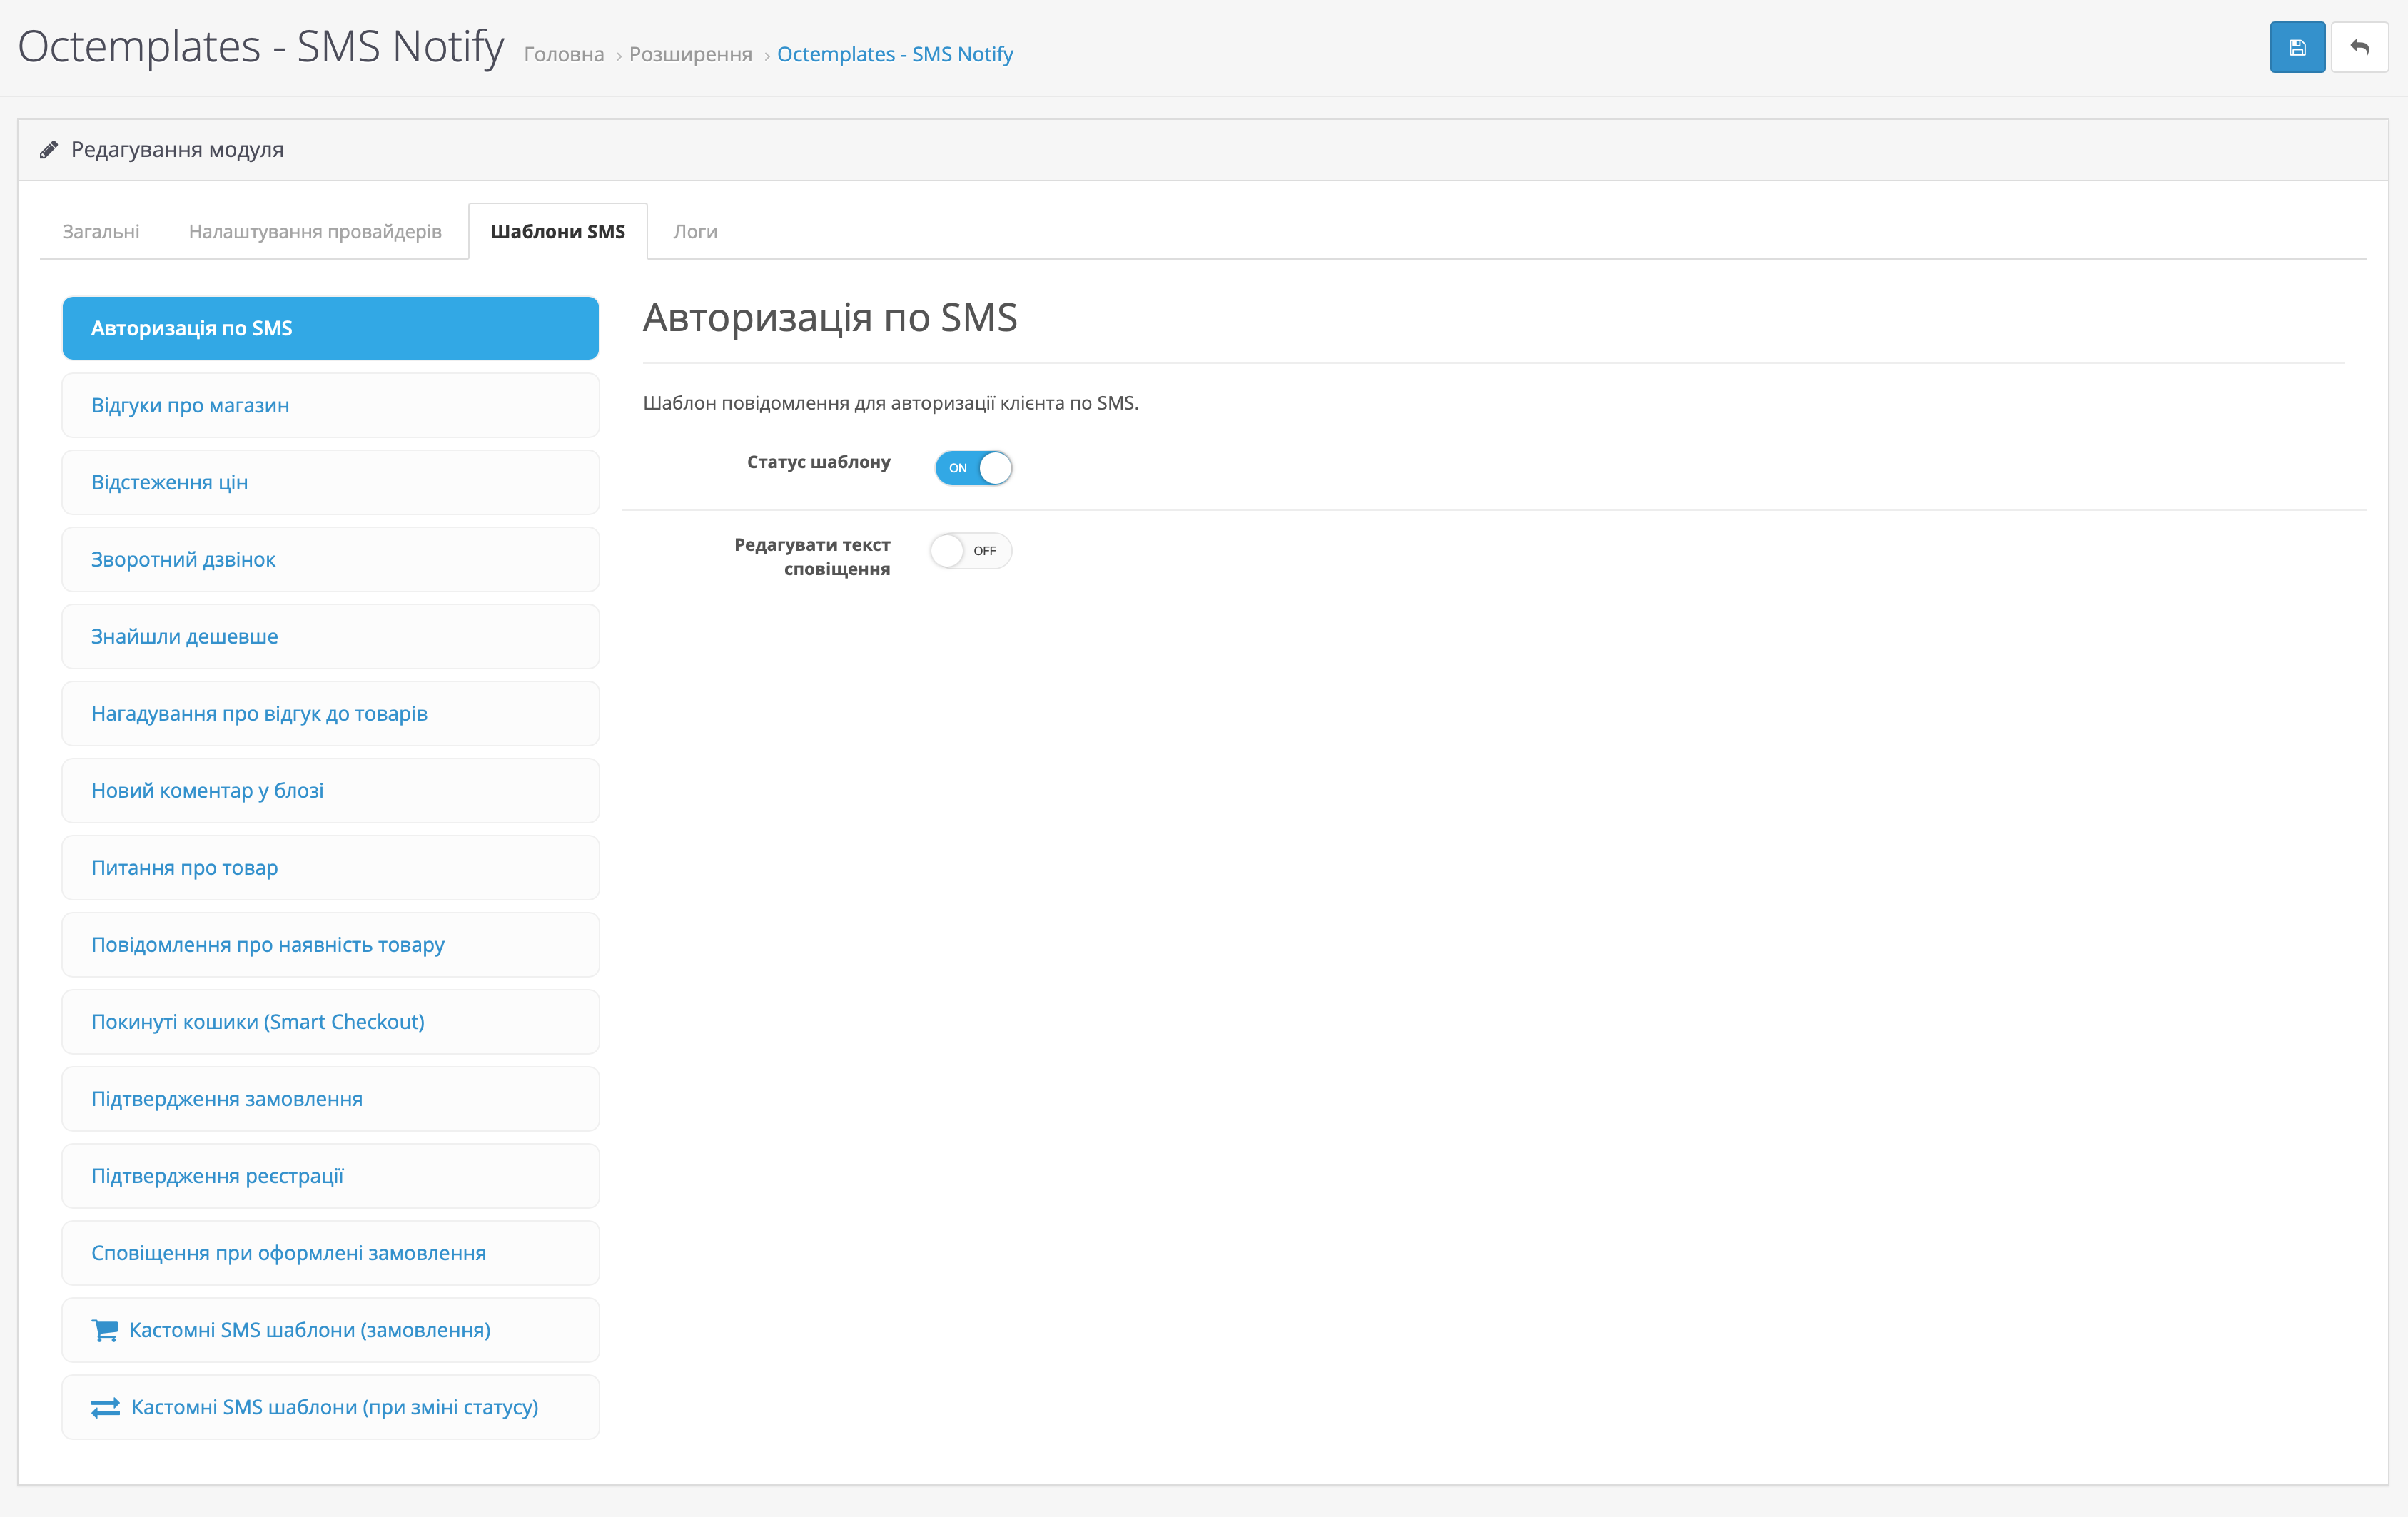2408x1517 pixels.
Task: Switch to the Загальні tab
Action: click(x=101, y=232)
